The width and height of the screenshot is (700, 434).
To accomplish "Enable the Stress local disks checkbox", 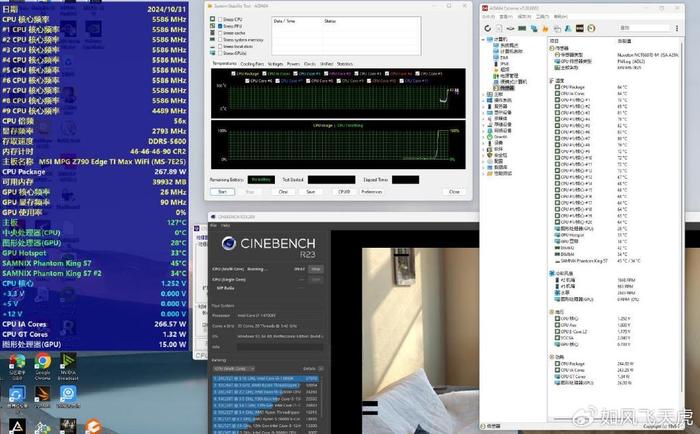I will point(220,46).
